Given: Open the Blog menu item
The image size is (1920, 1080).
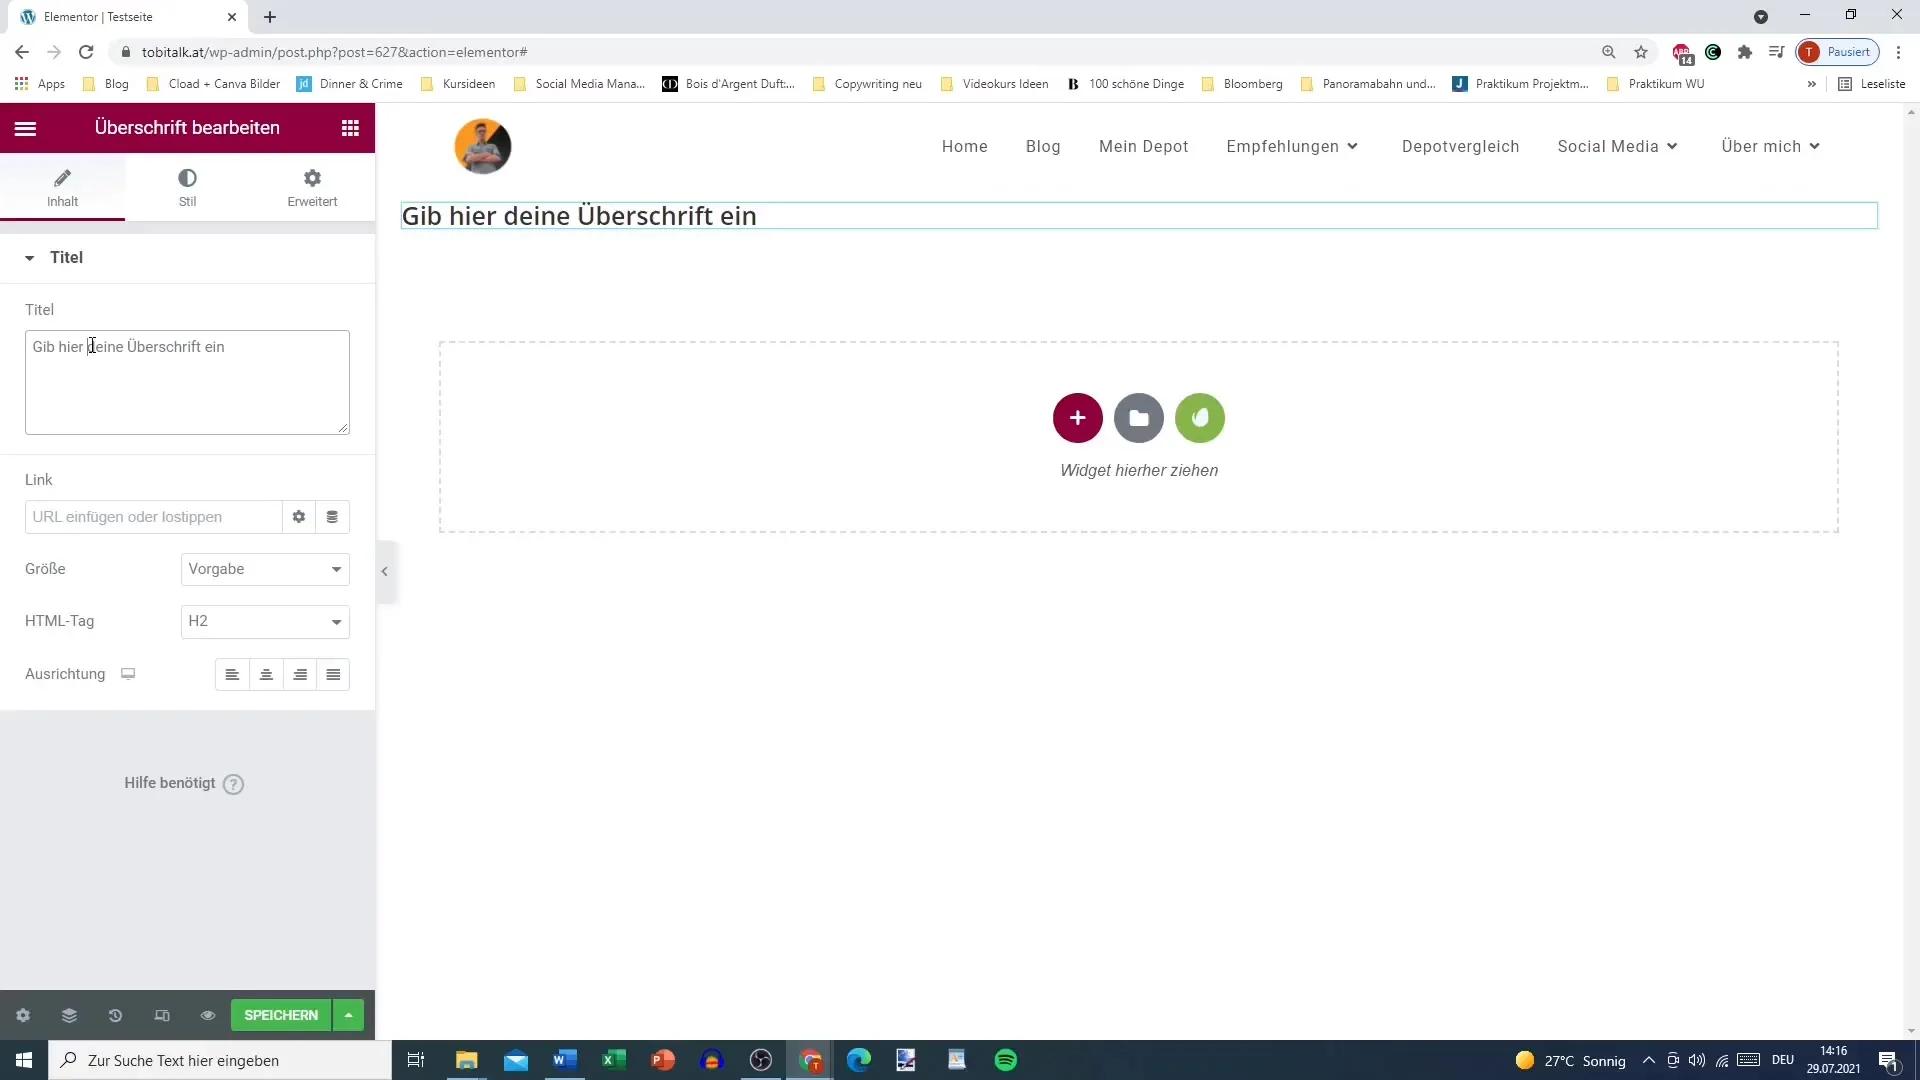Looking at the screenshot, I should (1043, 146).
